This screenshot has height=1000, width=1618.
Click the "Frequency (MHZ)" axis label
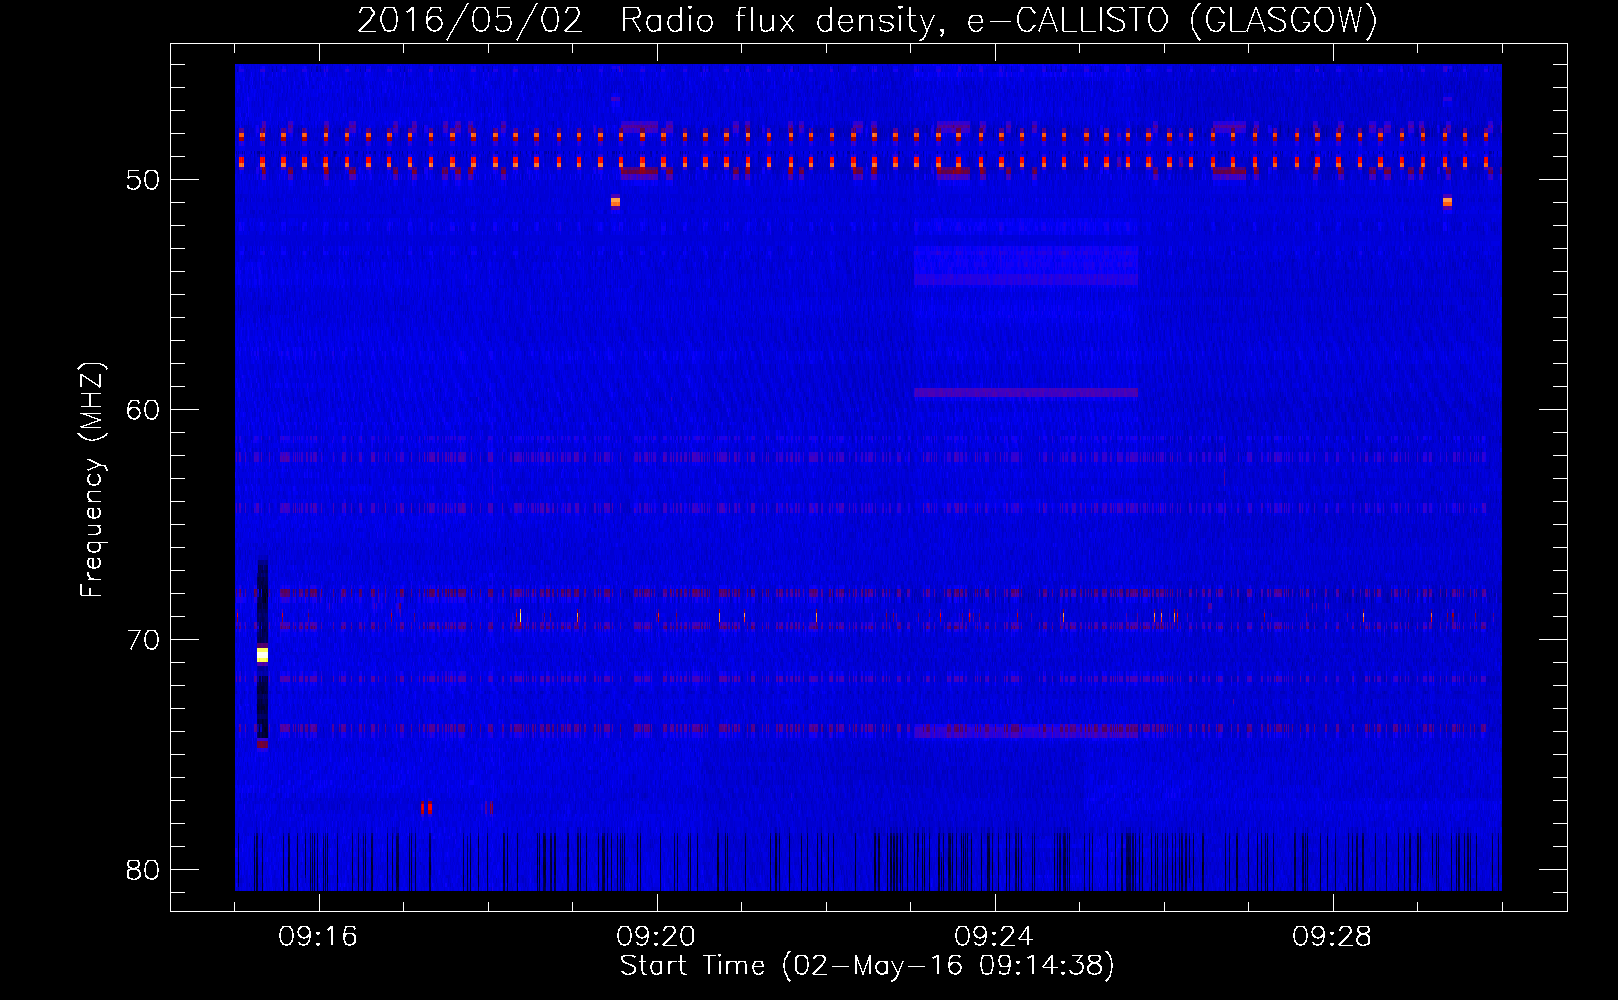[x=91, y=480]
